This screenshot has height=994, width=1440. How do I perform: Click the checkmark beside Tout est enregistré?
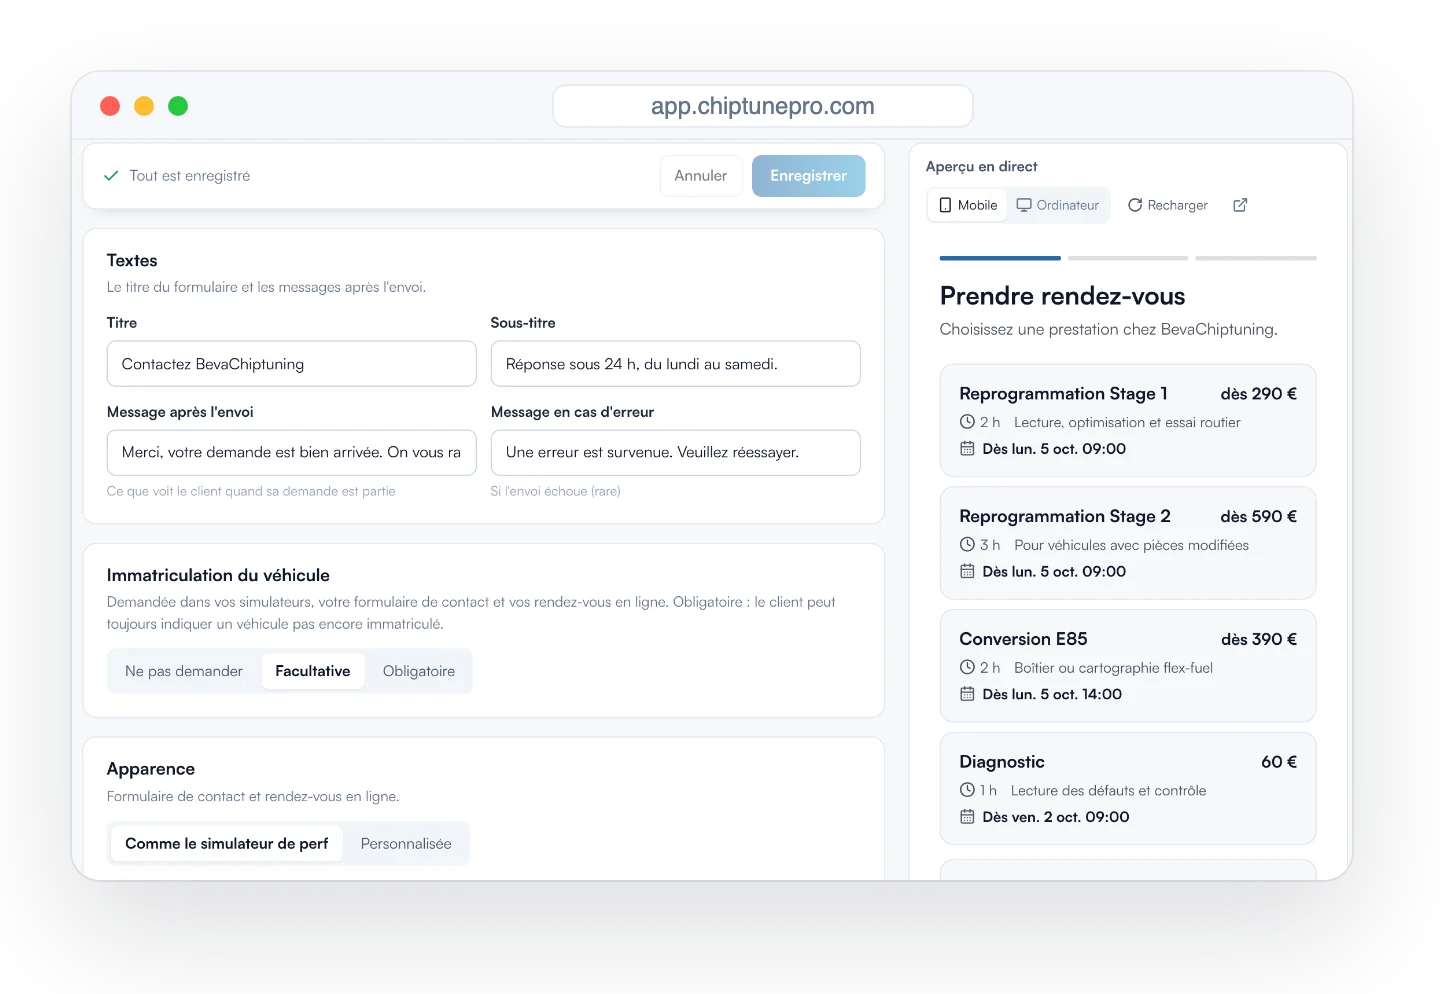pyautogui.click(x=111, y=176)
